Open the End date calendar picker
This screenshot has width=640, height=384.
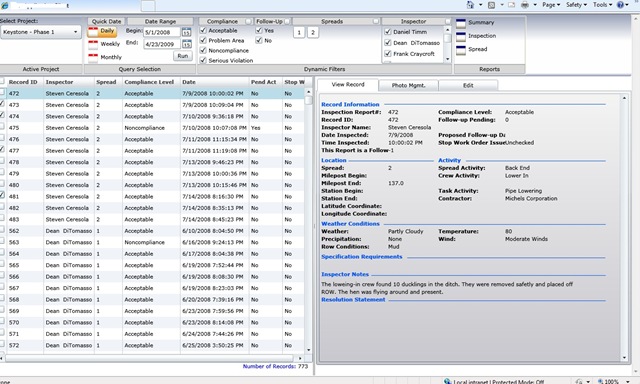186,44
